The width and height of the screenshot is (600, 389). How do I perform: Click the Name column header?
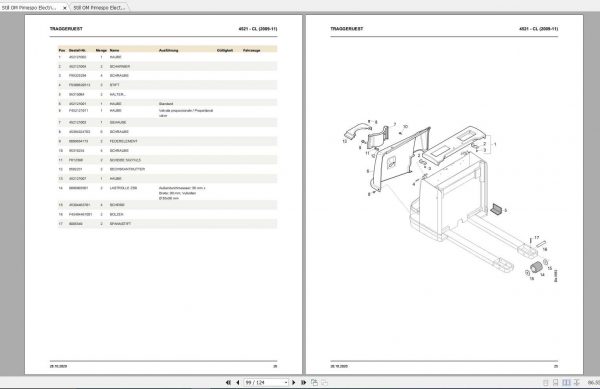click(114, 50)
